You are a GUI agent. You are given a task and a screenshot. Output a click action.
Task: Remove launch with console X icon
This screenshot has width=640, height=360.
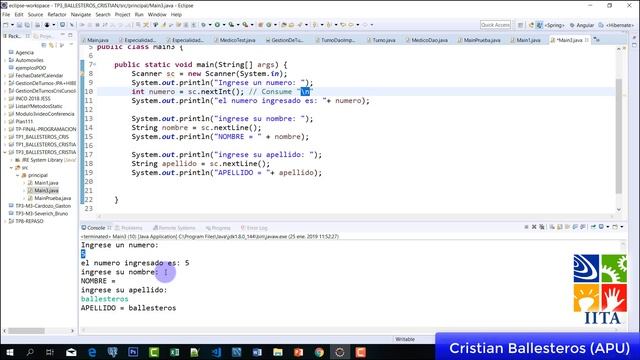click(x=534, y=227)
